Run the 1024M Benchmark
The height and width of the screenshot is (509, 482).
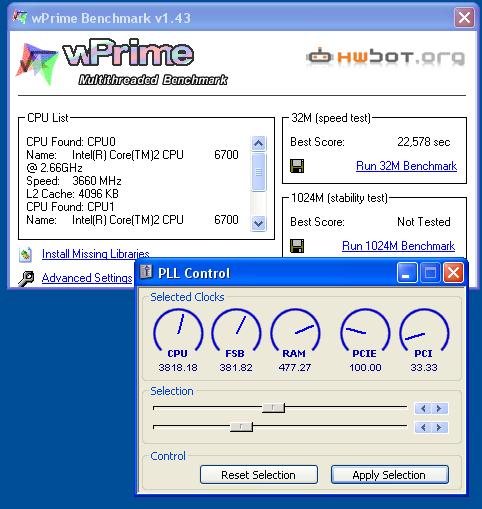(398, 246)
